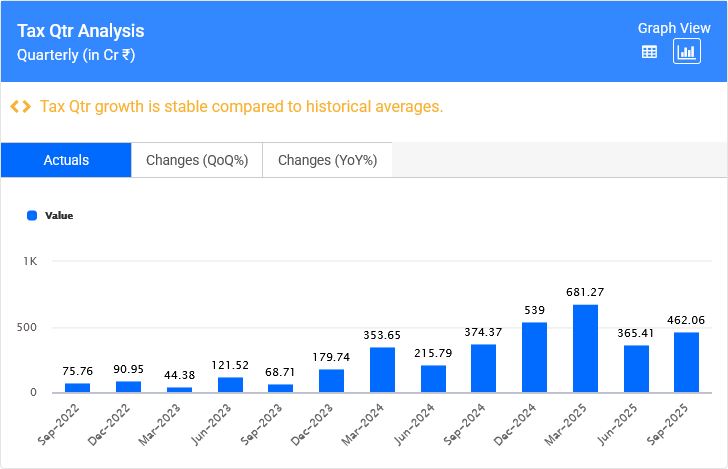Switch to Changes (QoQ%) tab
Viewport: 728px width, 469px height.
[x=197, y=160]
